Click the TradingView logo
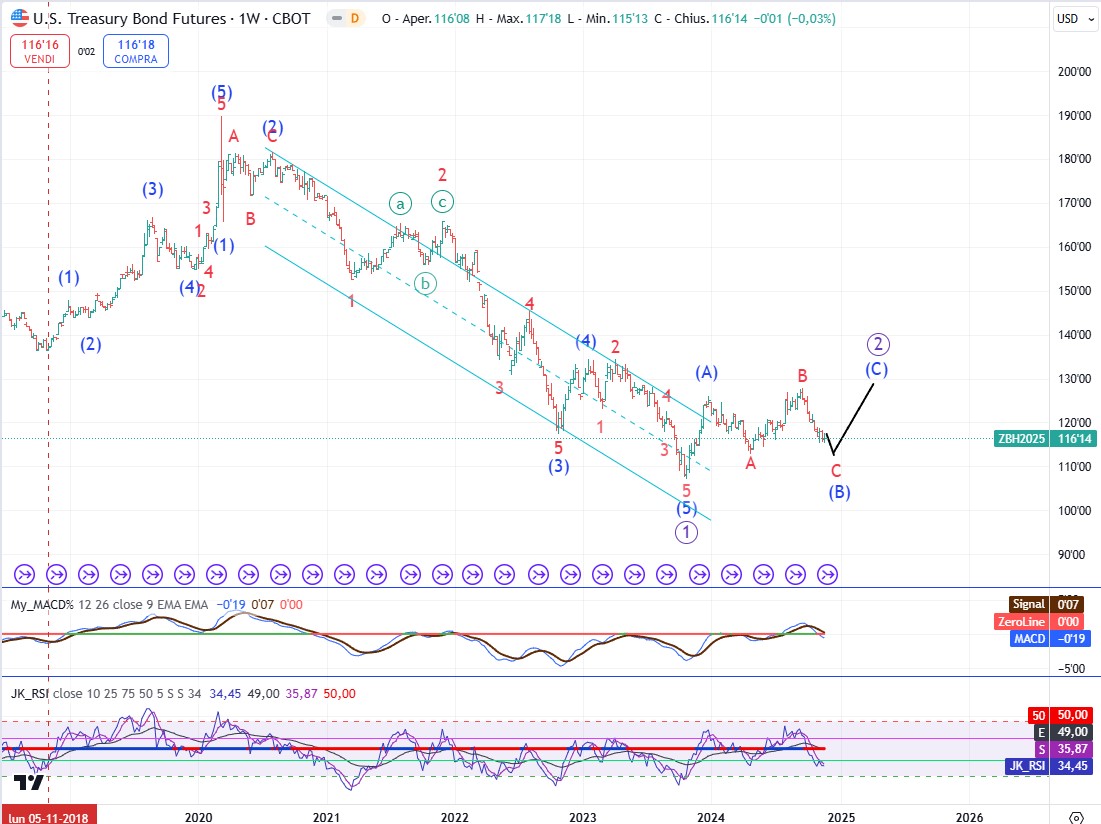The image size is (1101, 824). coord(29,783)
